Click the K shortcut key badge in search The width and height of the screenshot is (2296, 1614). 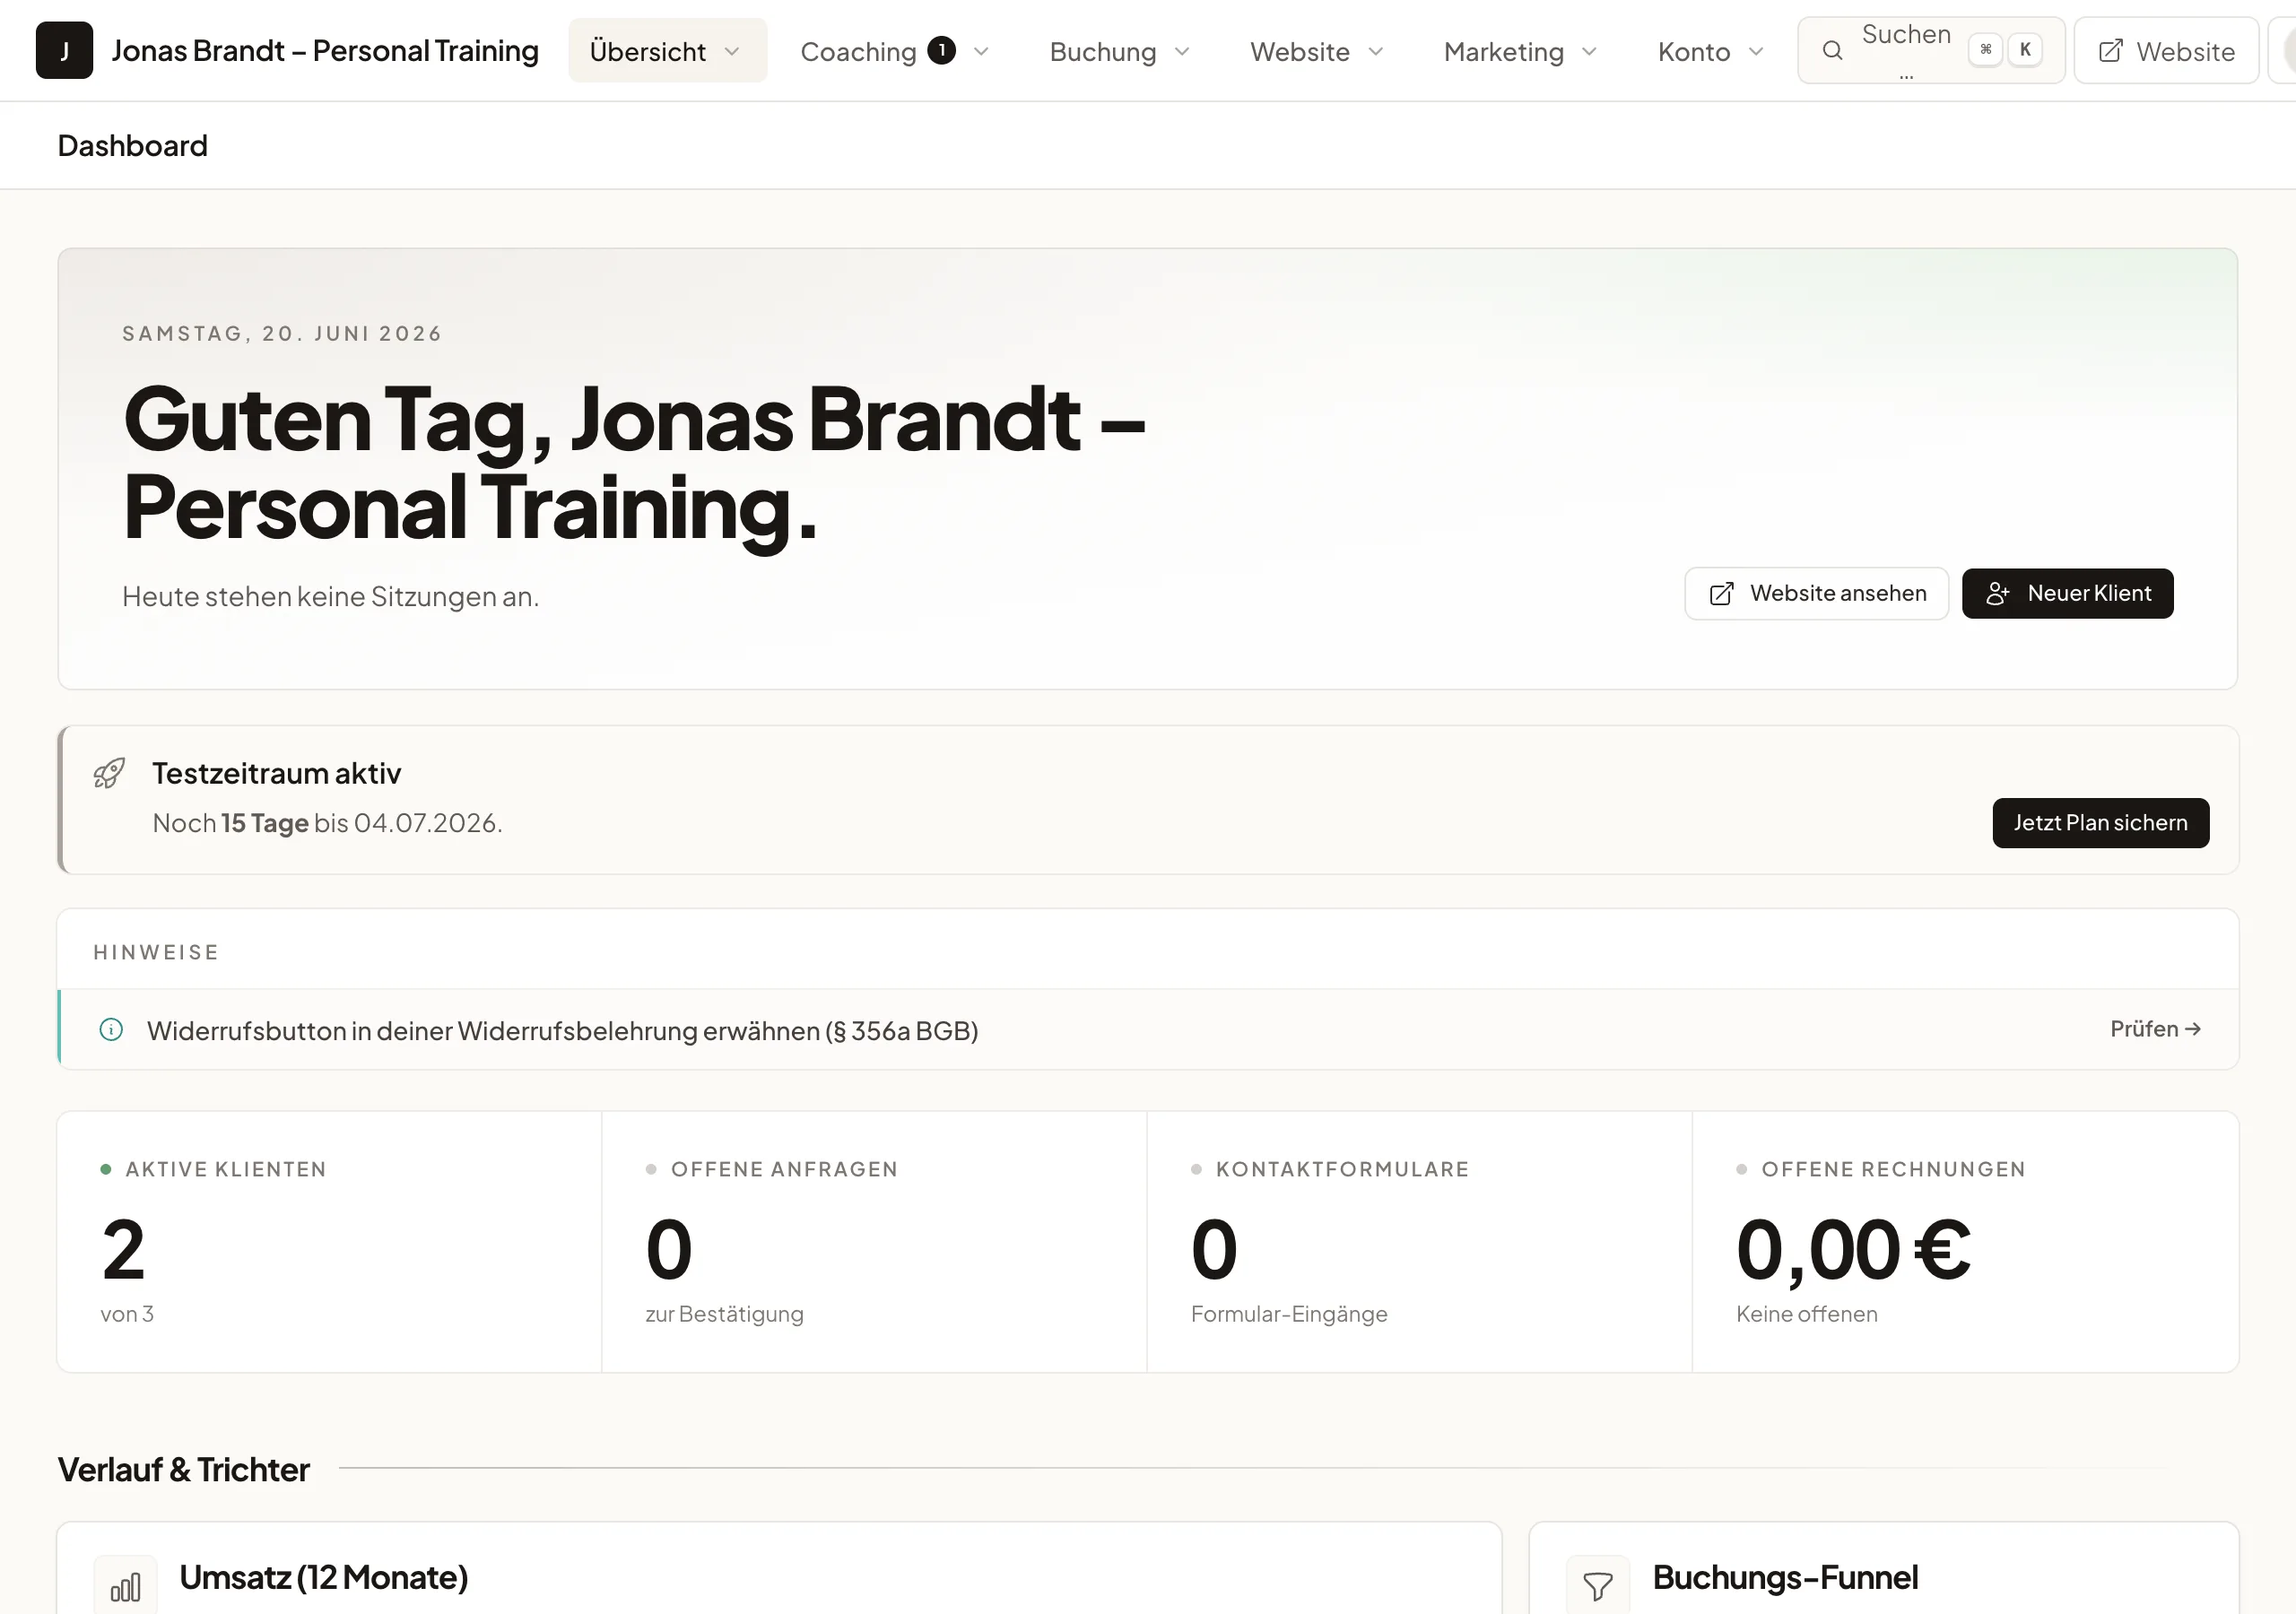[2025, 50]
